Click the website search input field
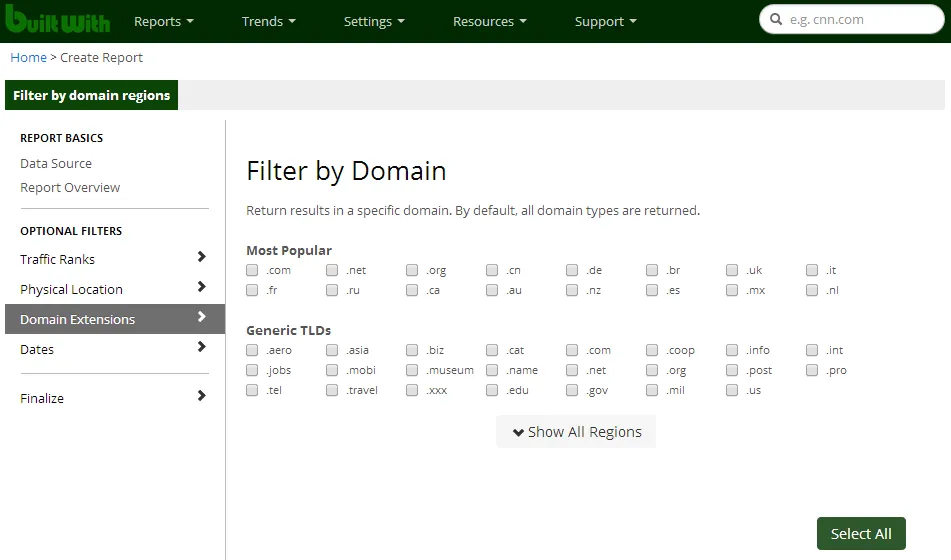This screenshot has height=560, width=951. point(860,19)
